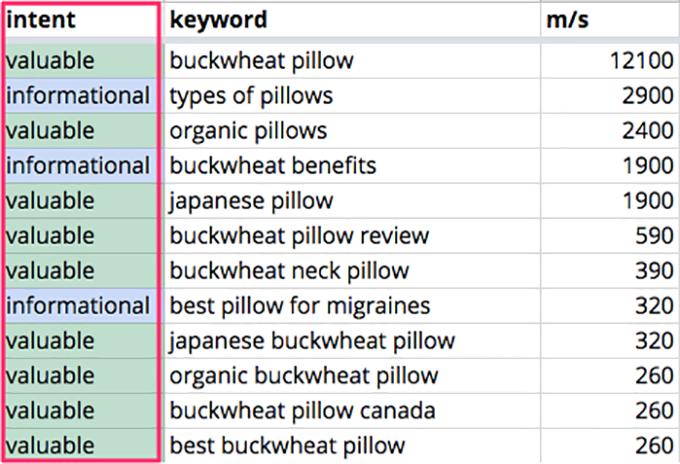Select the 'keyword' column header cell
680x464 pixels.
pyautogui.click(x=352, y=20)
